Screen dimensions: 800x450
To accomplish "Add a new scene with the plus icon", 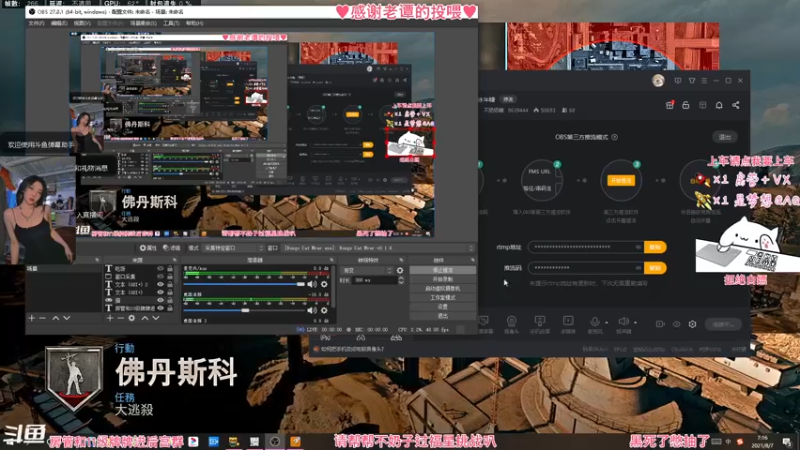I will pos(32,318).
